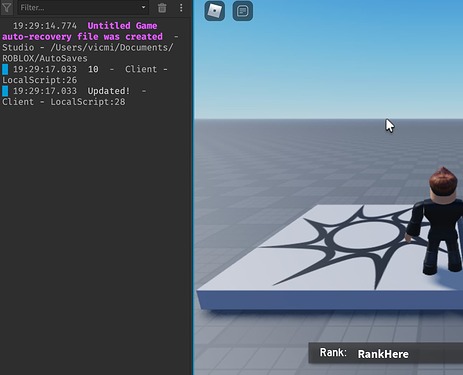Click the ROBLOX/AutoSaves path text
Viewport: 463px width, 375px height.
45,58
